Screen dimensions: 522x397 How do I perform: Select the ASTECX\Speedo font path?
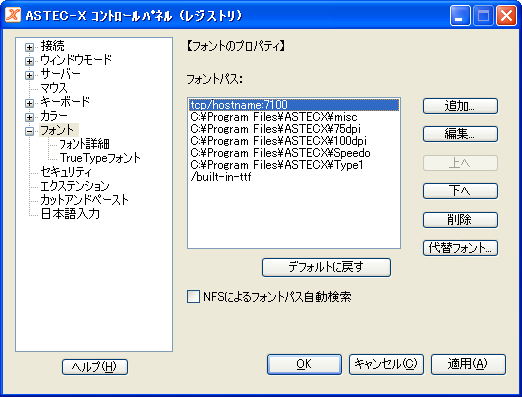click(x=294, y=153)
